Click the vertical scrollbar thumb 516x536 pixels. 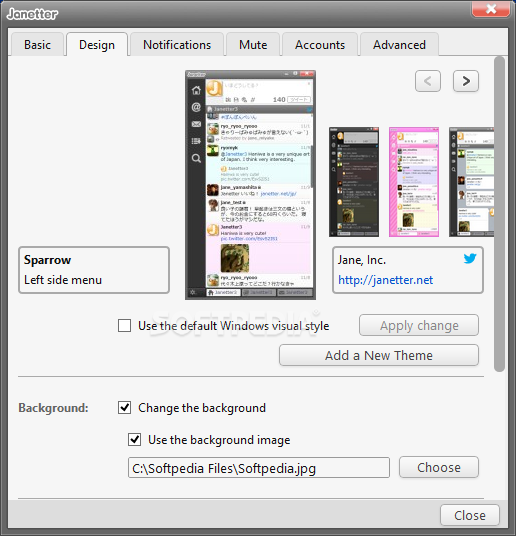499,214
